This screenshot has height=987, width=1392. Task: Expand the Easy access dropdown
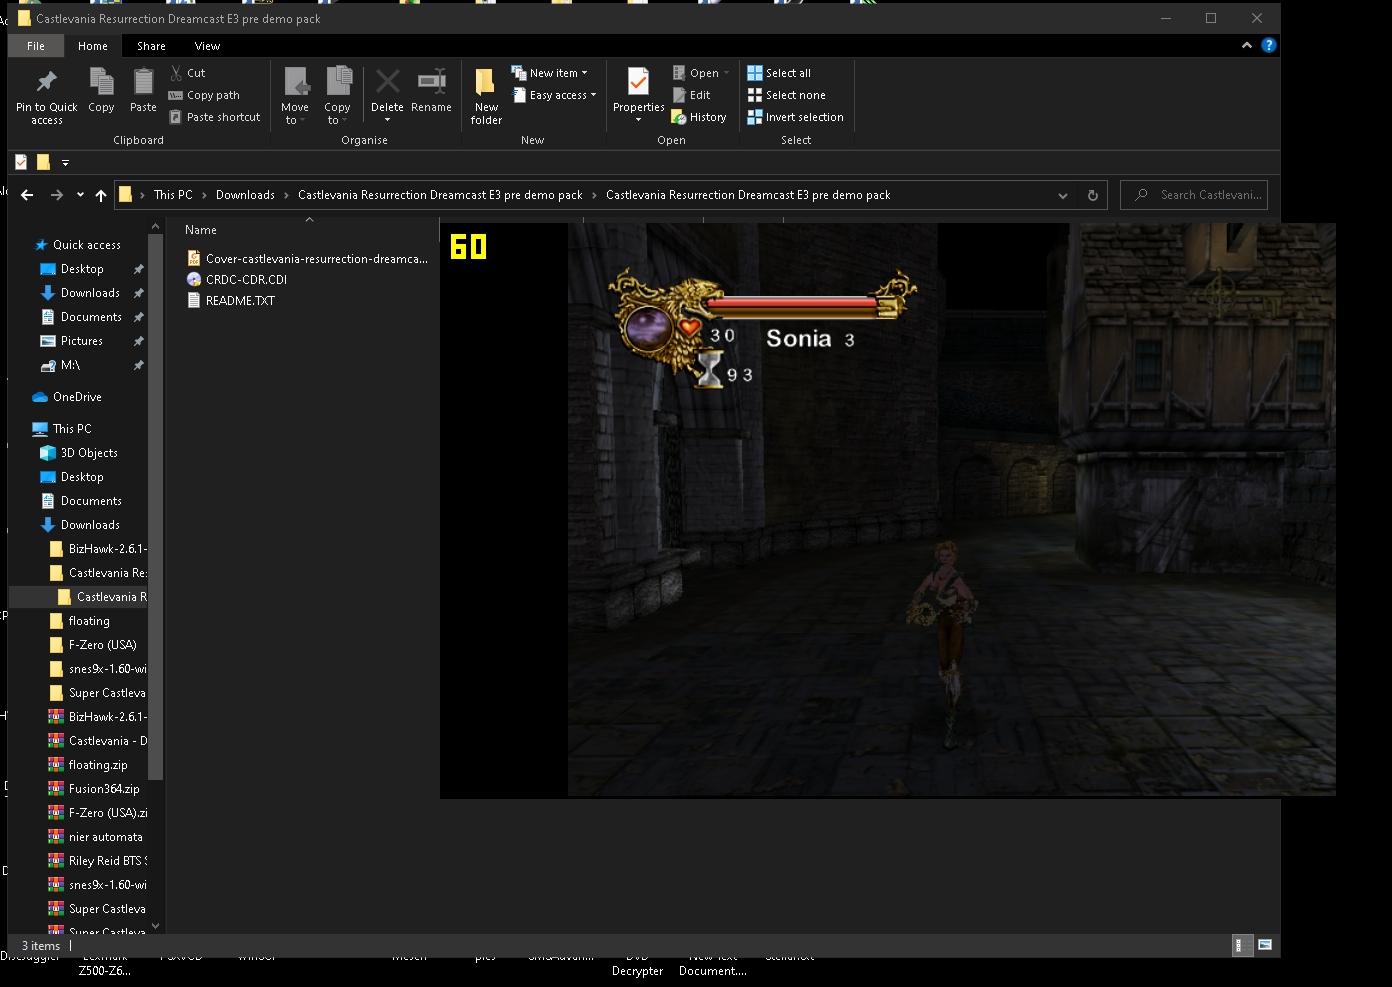(555, 95)
